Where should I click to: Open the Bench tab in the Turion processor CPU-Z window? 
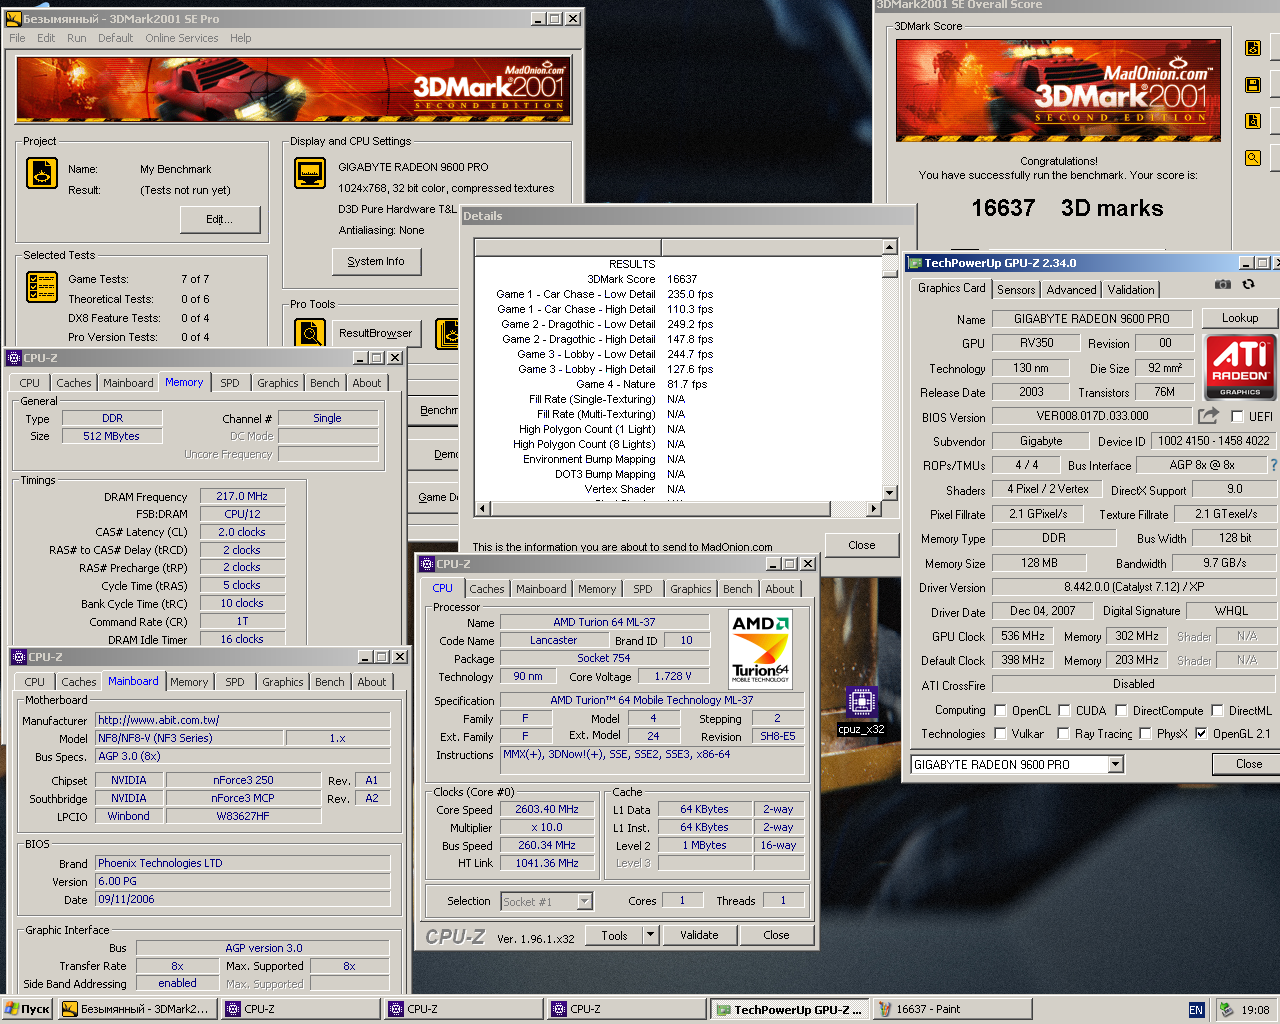coord(738,589)
